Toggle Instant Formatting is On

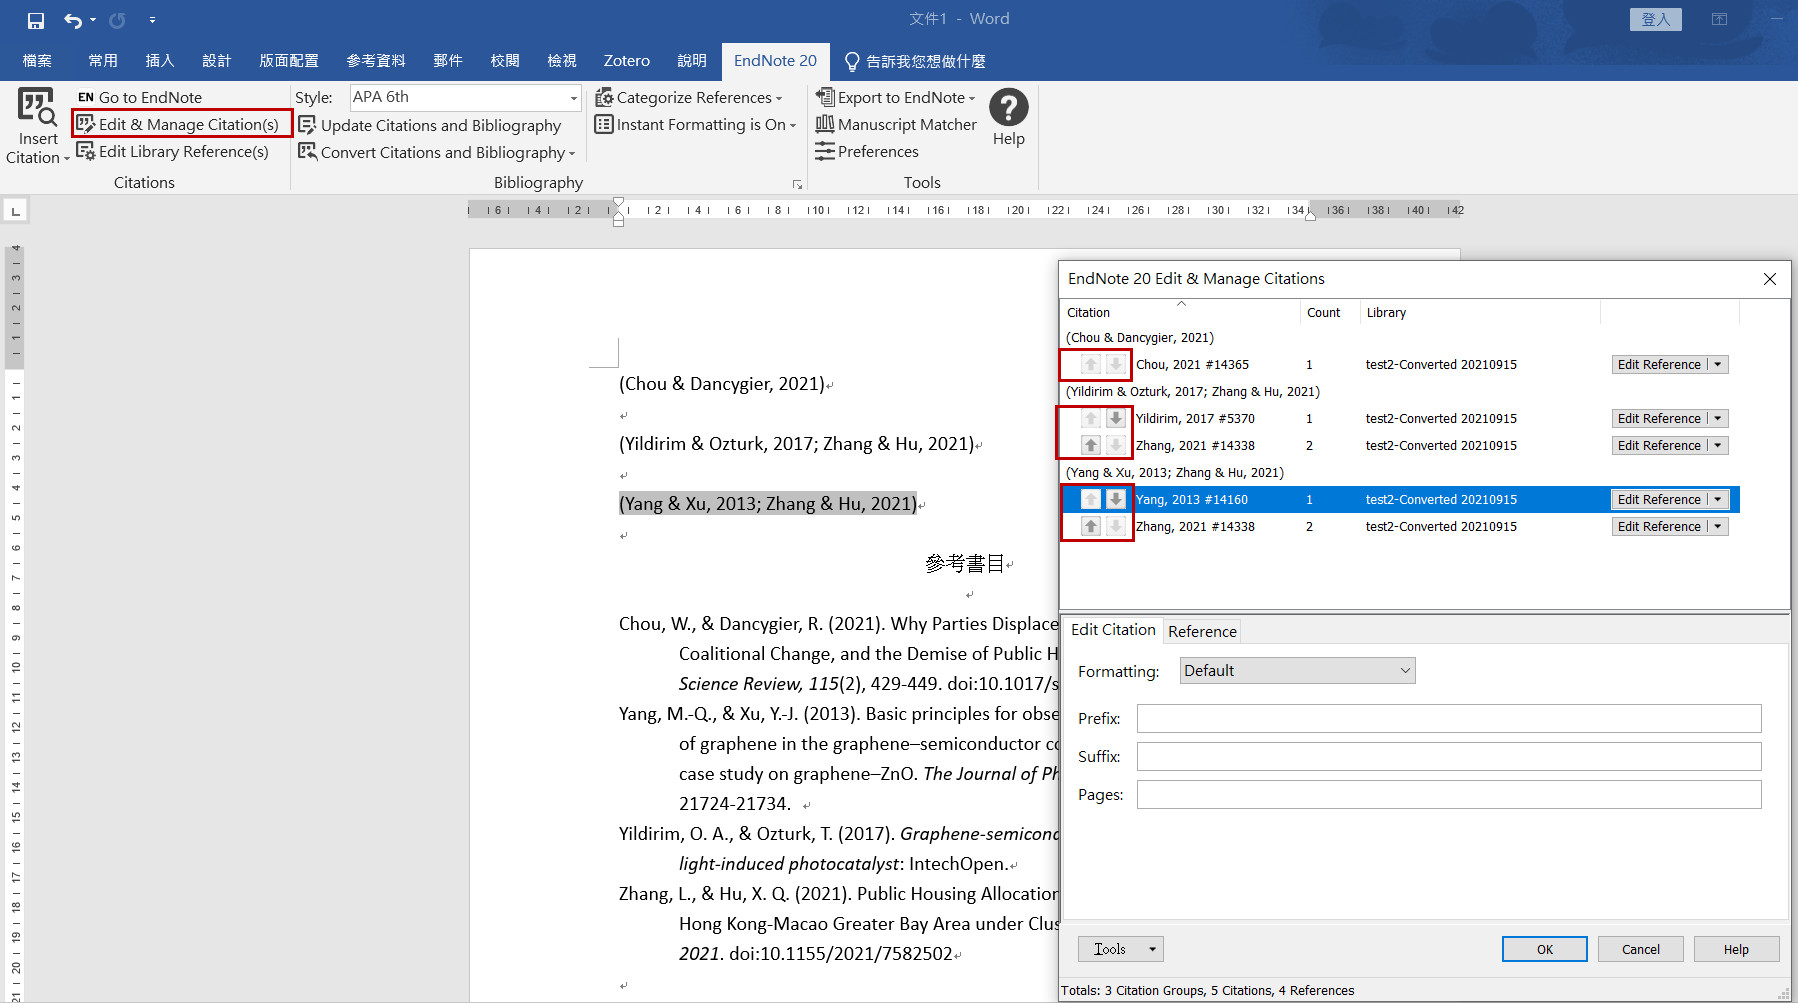pyautogui.click(x=695, y=124)
